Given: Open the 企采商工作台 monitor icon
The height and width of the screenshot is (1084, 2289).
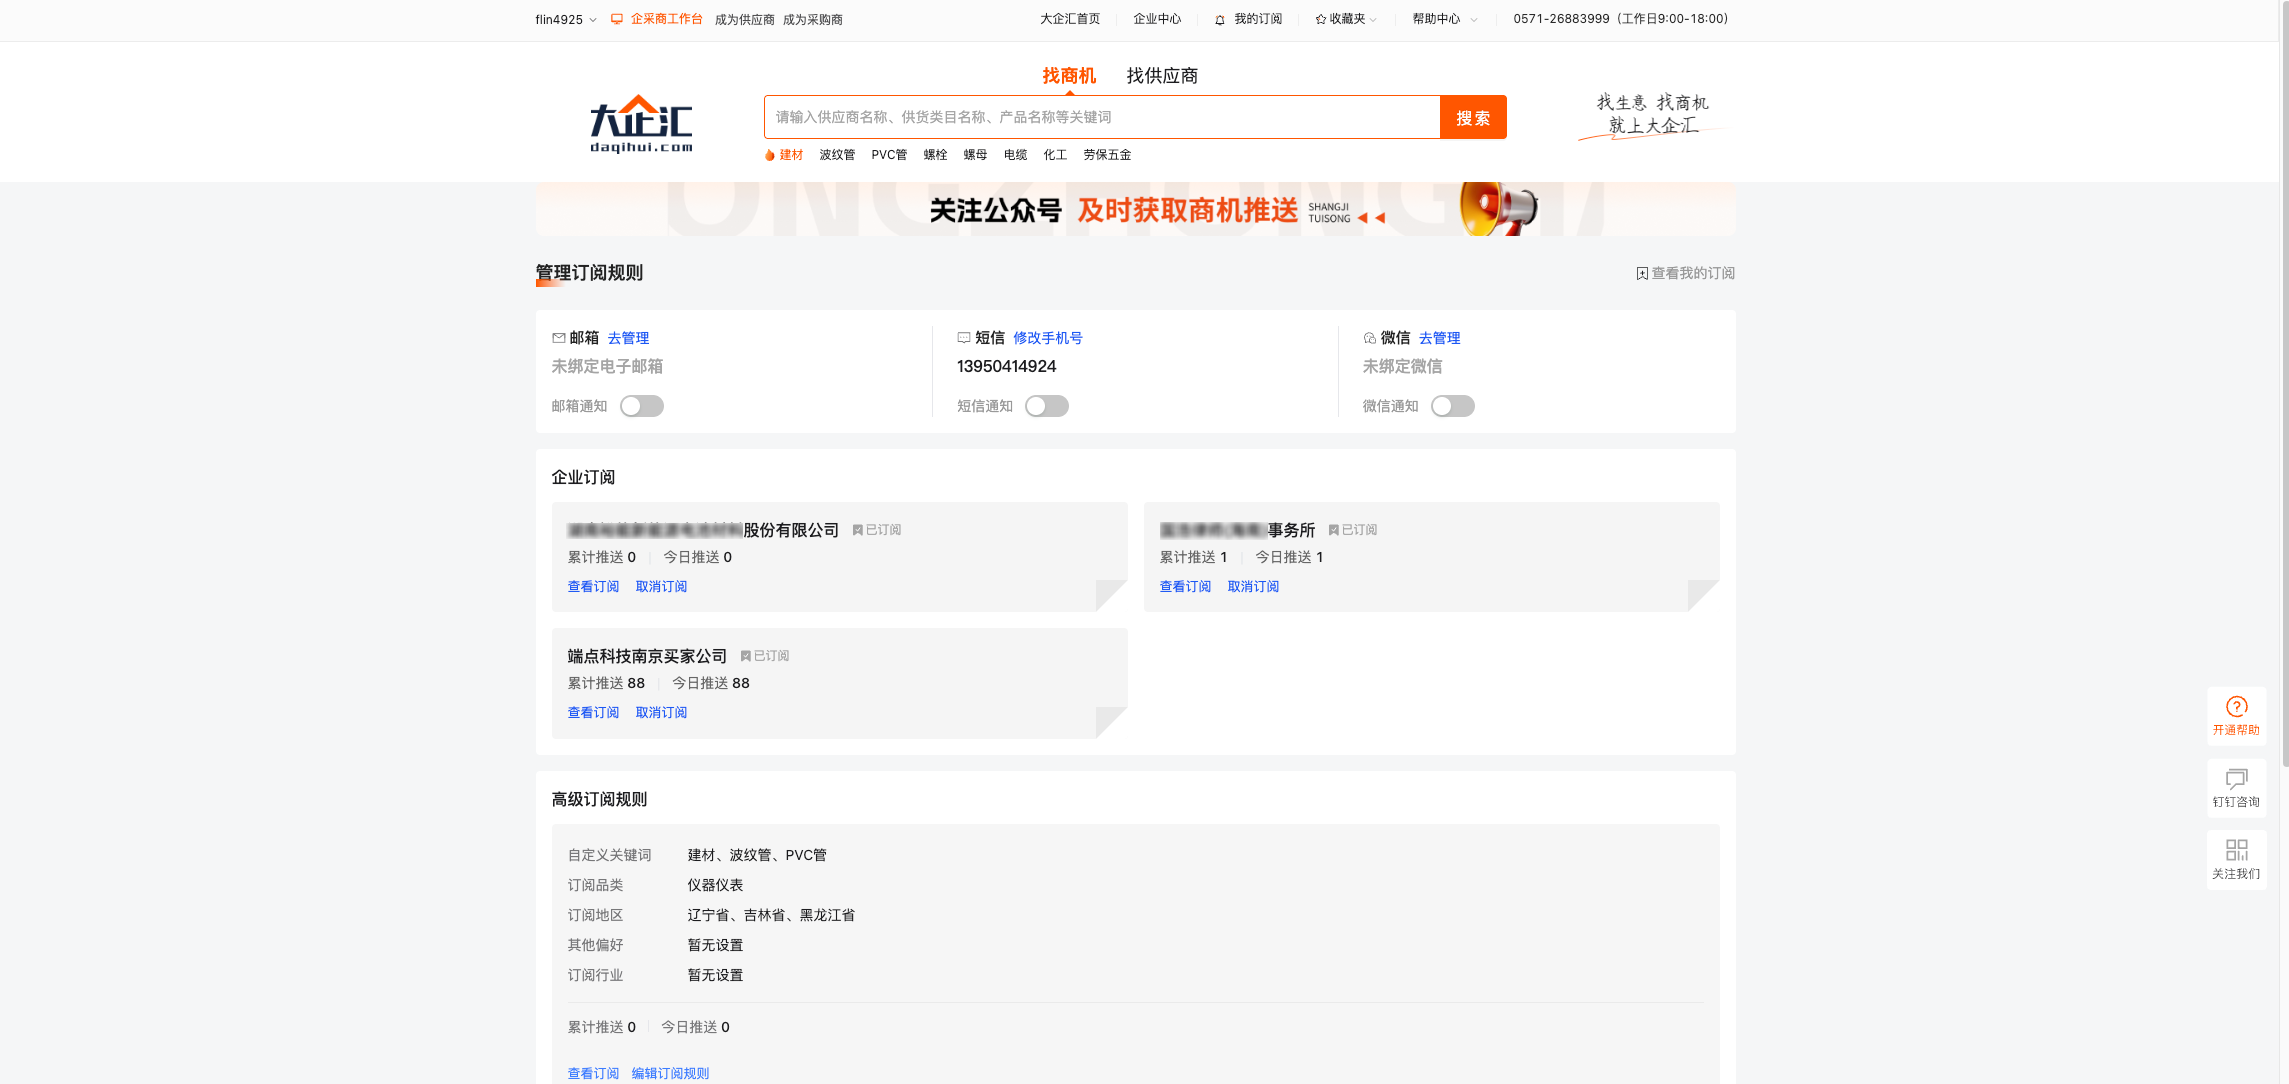Looking at the screenshot, I should (x=616, y=18).
